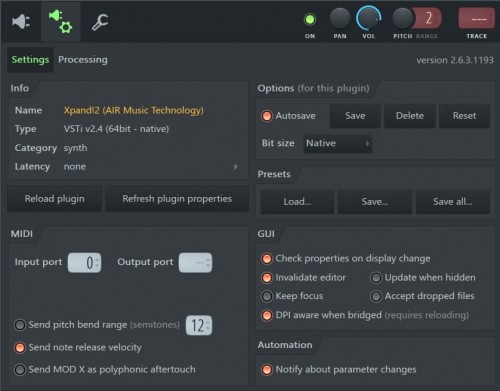The width and height of the screenshot is (500, 391).
Task: Toggle the green ON channel light
Action: pyautogui.click(x=310, y=19)
